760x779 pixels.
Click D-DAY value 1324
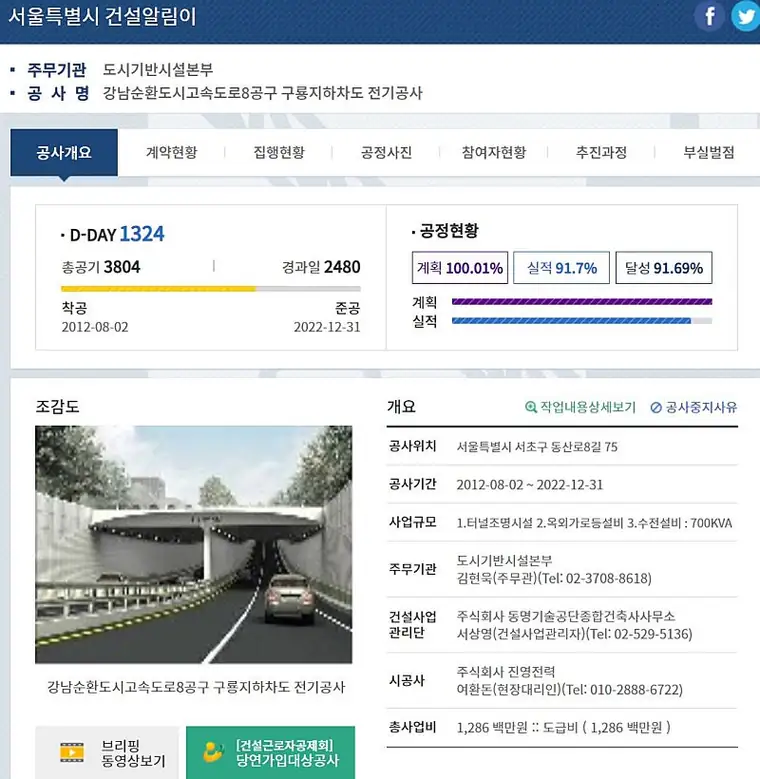pos(142,234)
